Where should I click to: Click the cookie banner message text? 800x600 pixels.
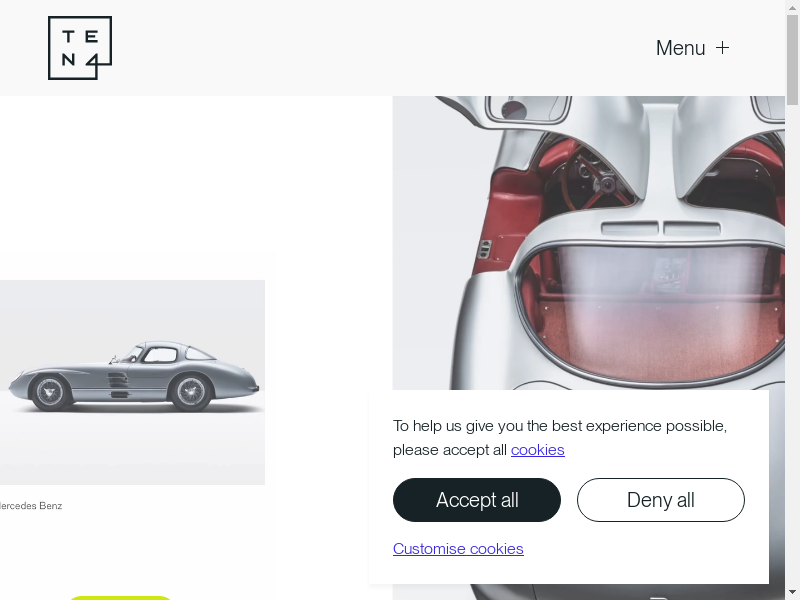(560, 437)
